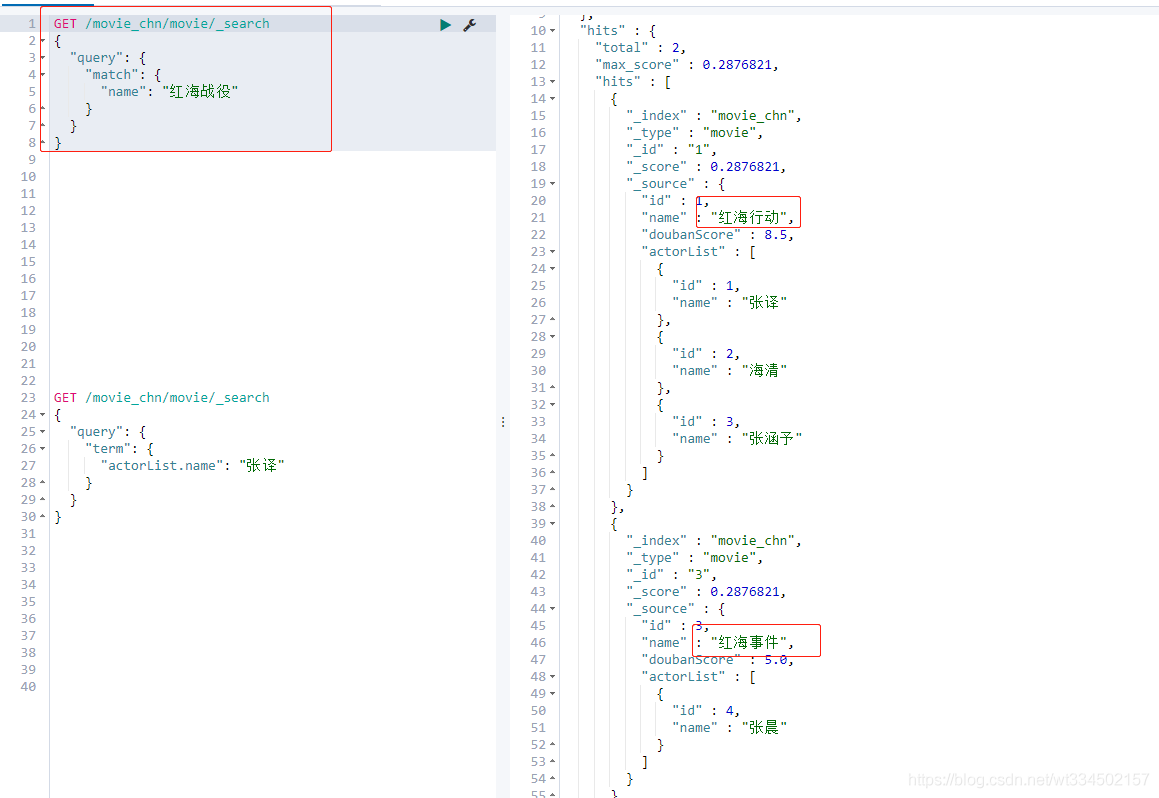The height and width of the screenshot is (798, 1159).
Task: Click the result name "红海行动"
Action: pos(749,217)
